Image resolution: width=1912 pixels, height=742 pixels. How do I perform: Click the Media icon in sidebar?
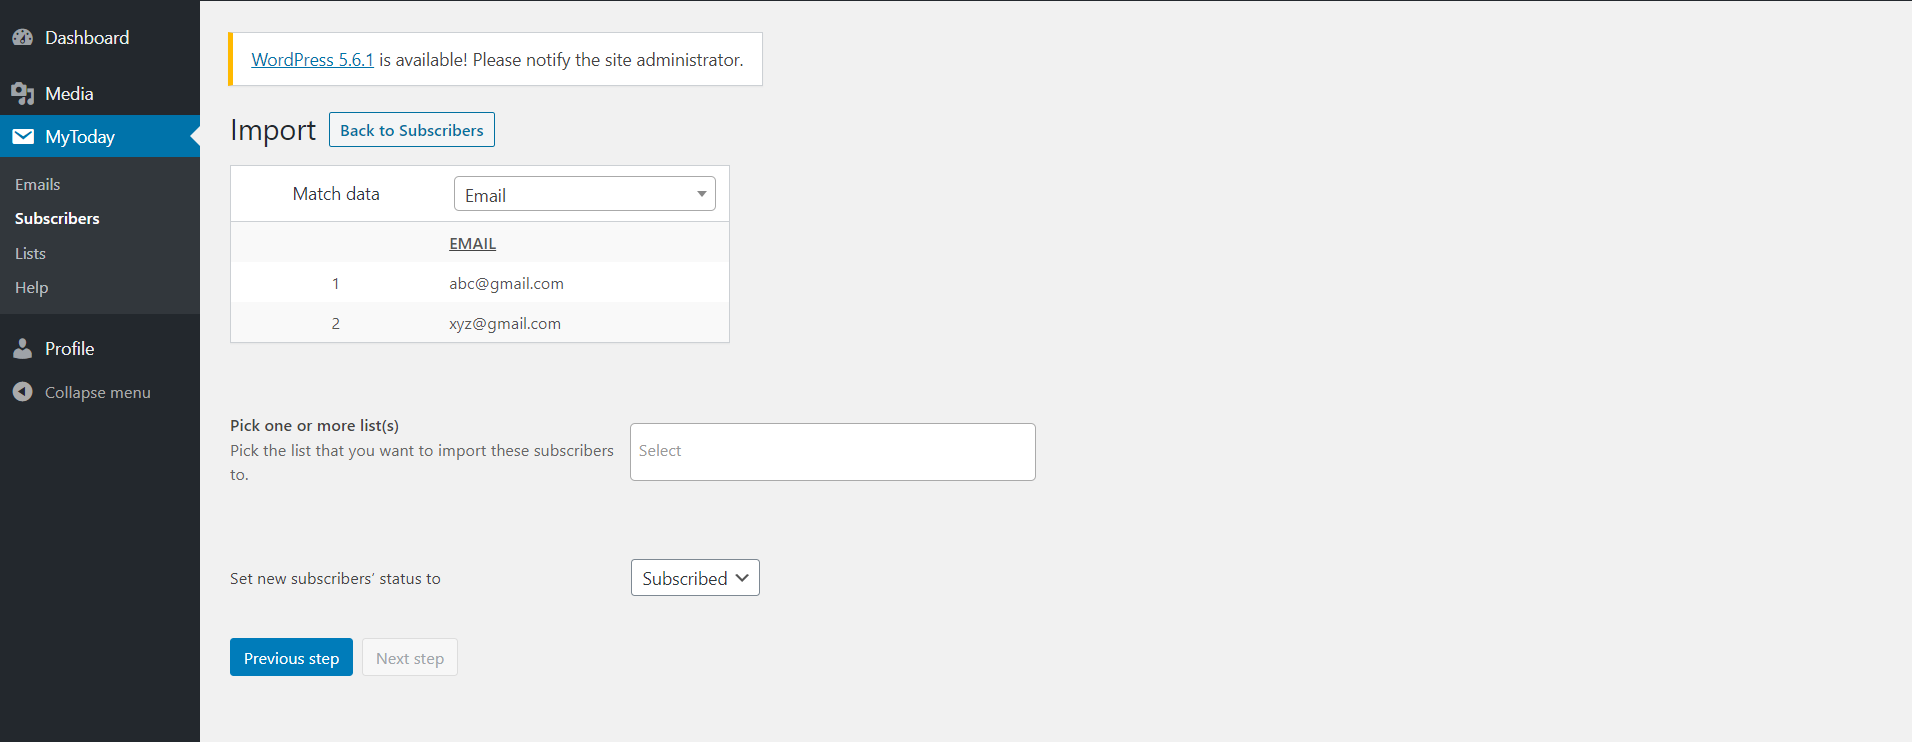pyautogui.click(x=23, y=94)
